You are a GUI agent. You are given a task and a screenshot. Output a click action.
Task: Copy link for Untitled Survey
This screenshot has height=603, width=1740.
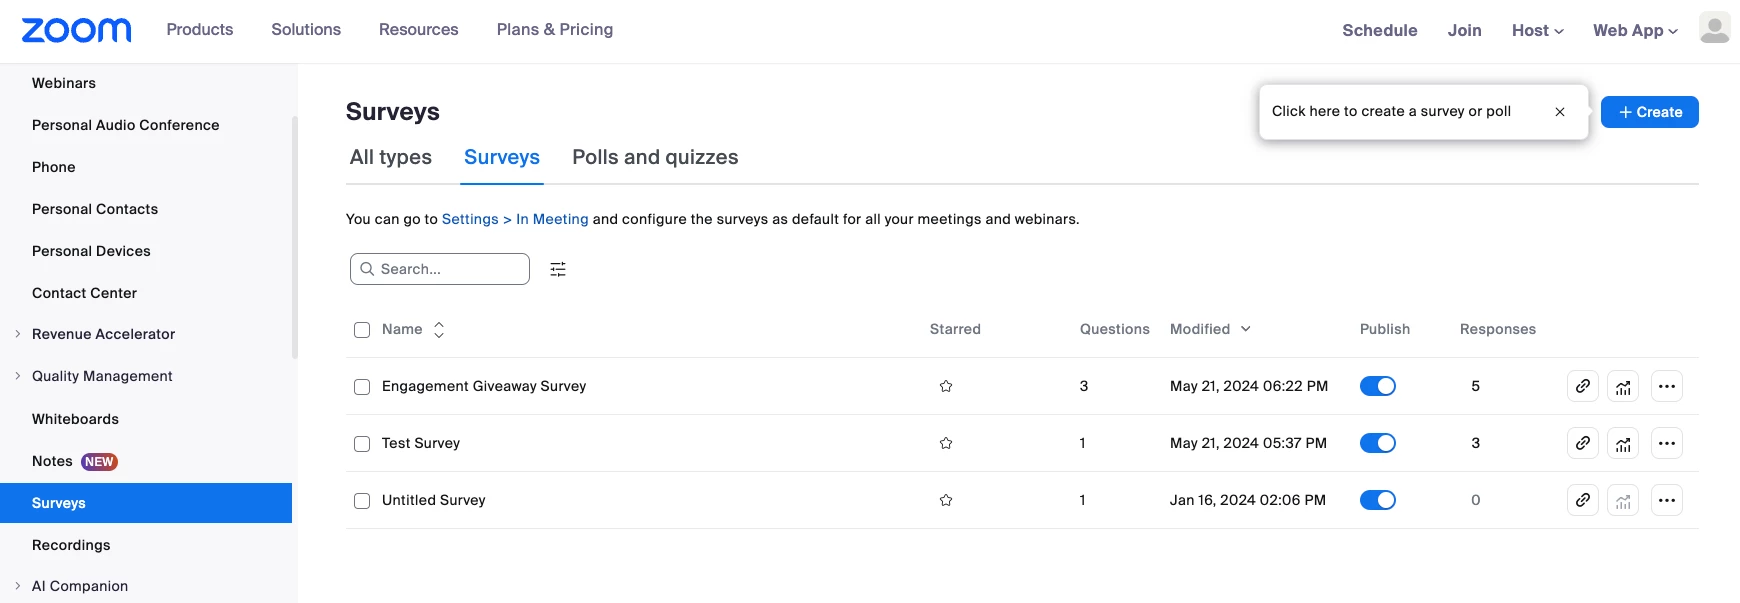(x=1583, y=500)
